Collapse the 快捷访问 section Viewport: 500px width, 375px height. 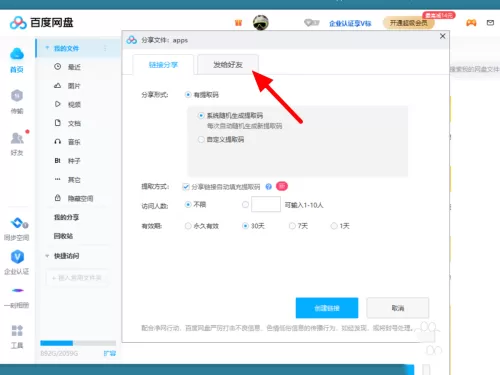tap(47, 256)
